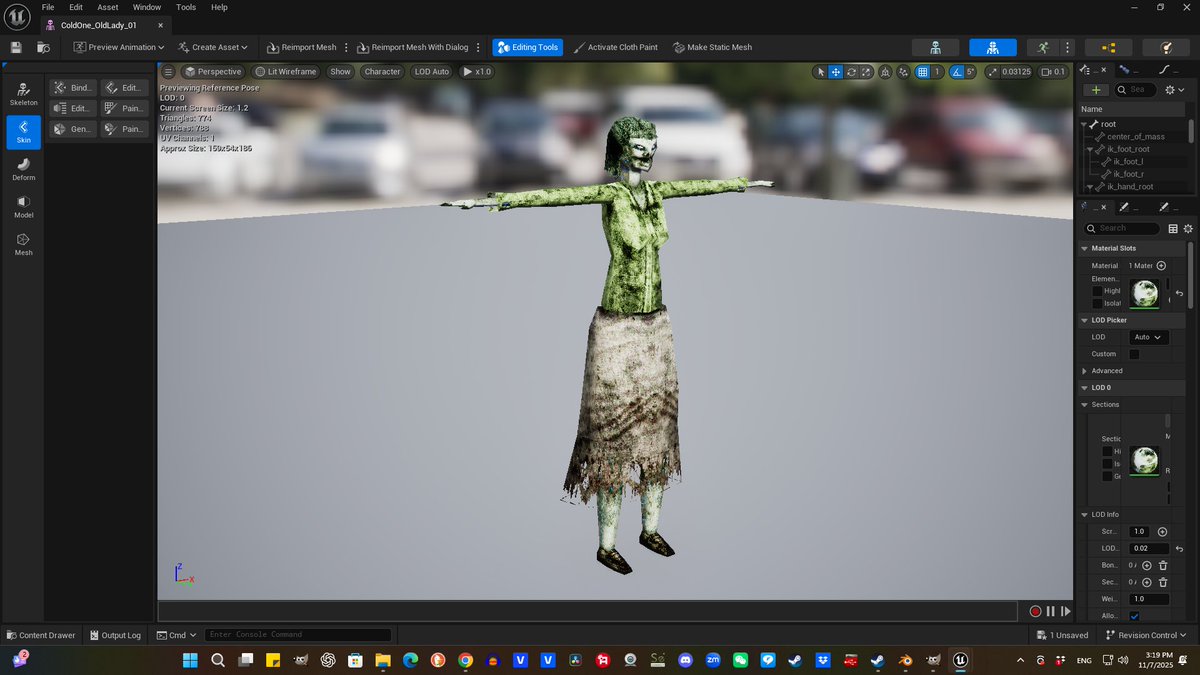This screenshot has width=1200, height=675.
Task: Delete a section using the trash icon
Action: (1163, 582)
